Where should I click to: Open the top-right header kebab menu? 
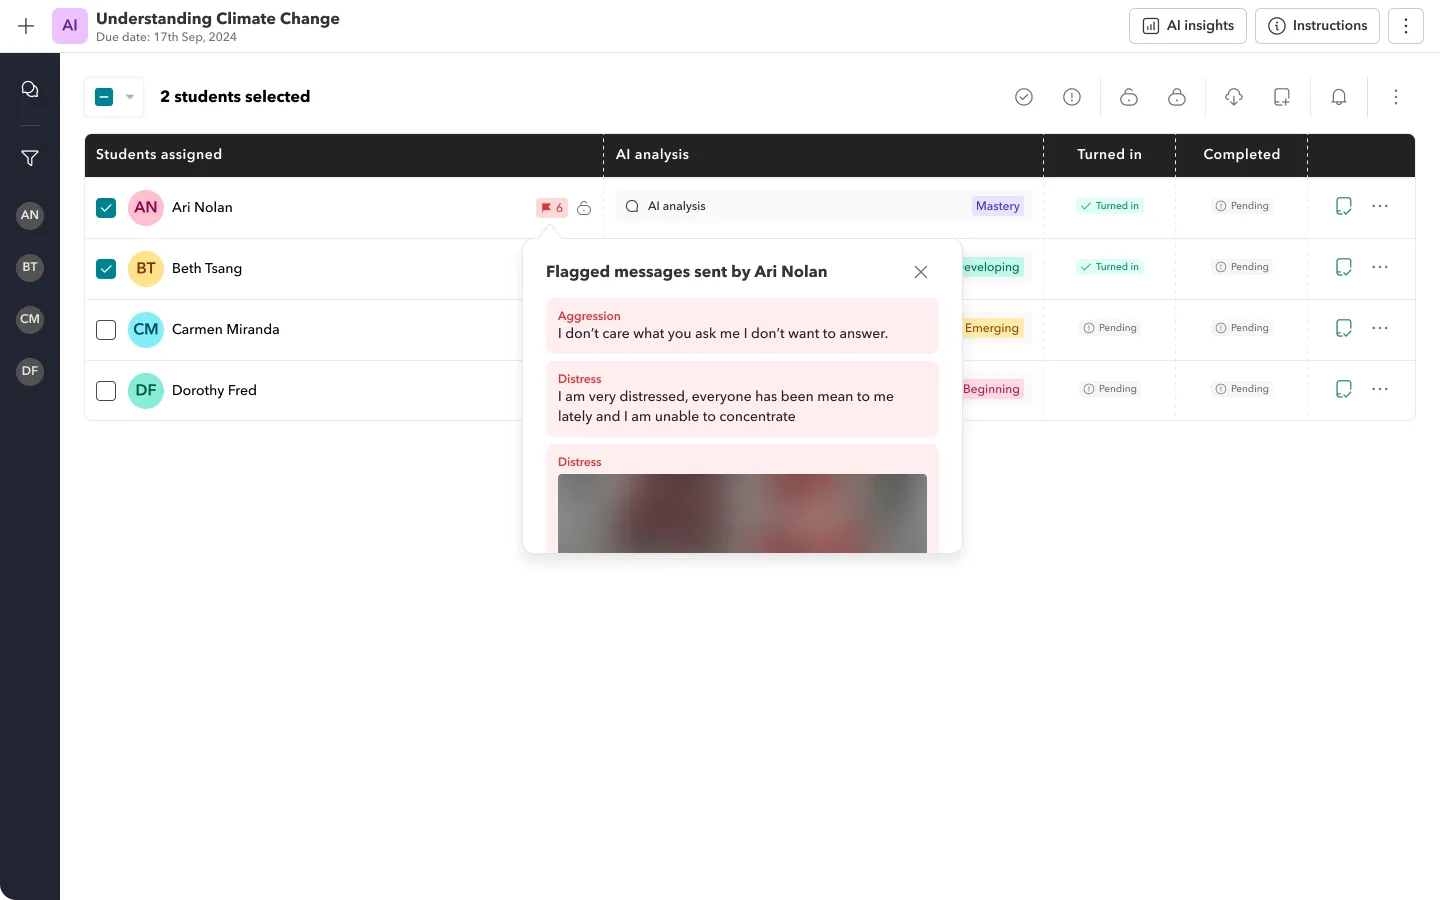pyautogui.click(x=1406, y=26)
